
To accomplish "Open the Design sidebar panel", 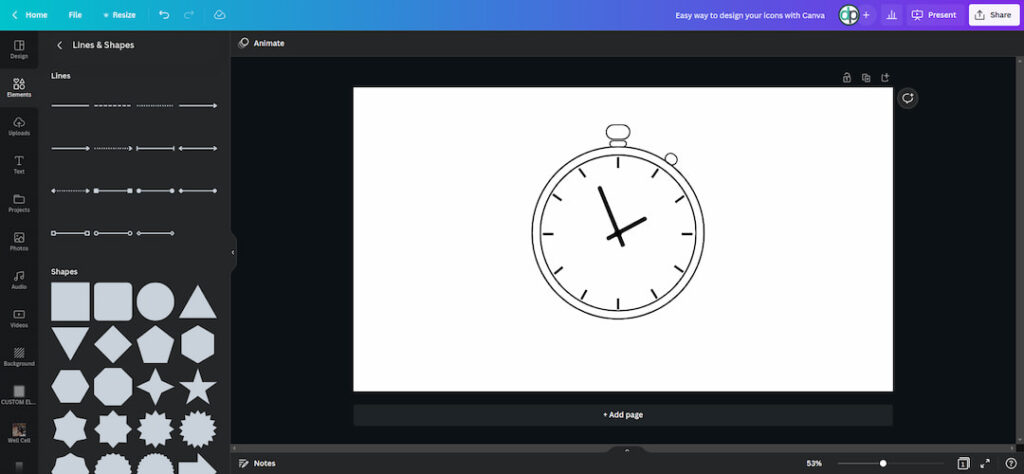I will (x=19, y=50).
